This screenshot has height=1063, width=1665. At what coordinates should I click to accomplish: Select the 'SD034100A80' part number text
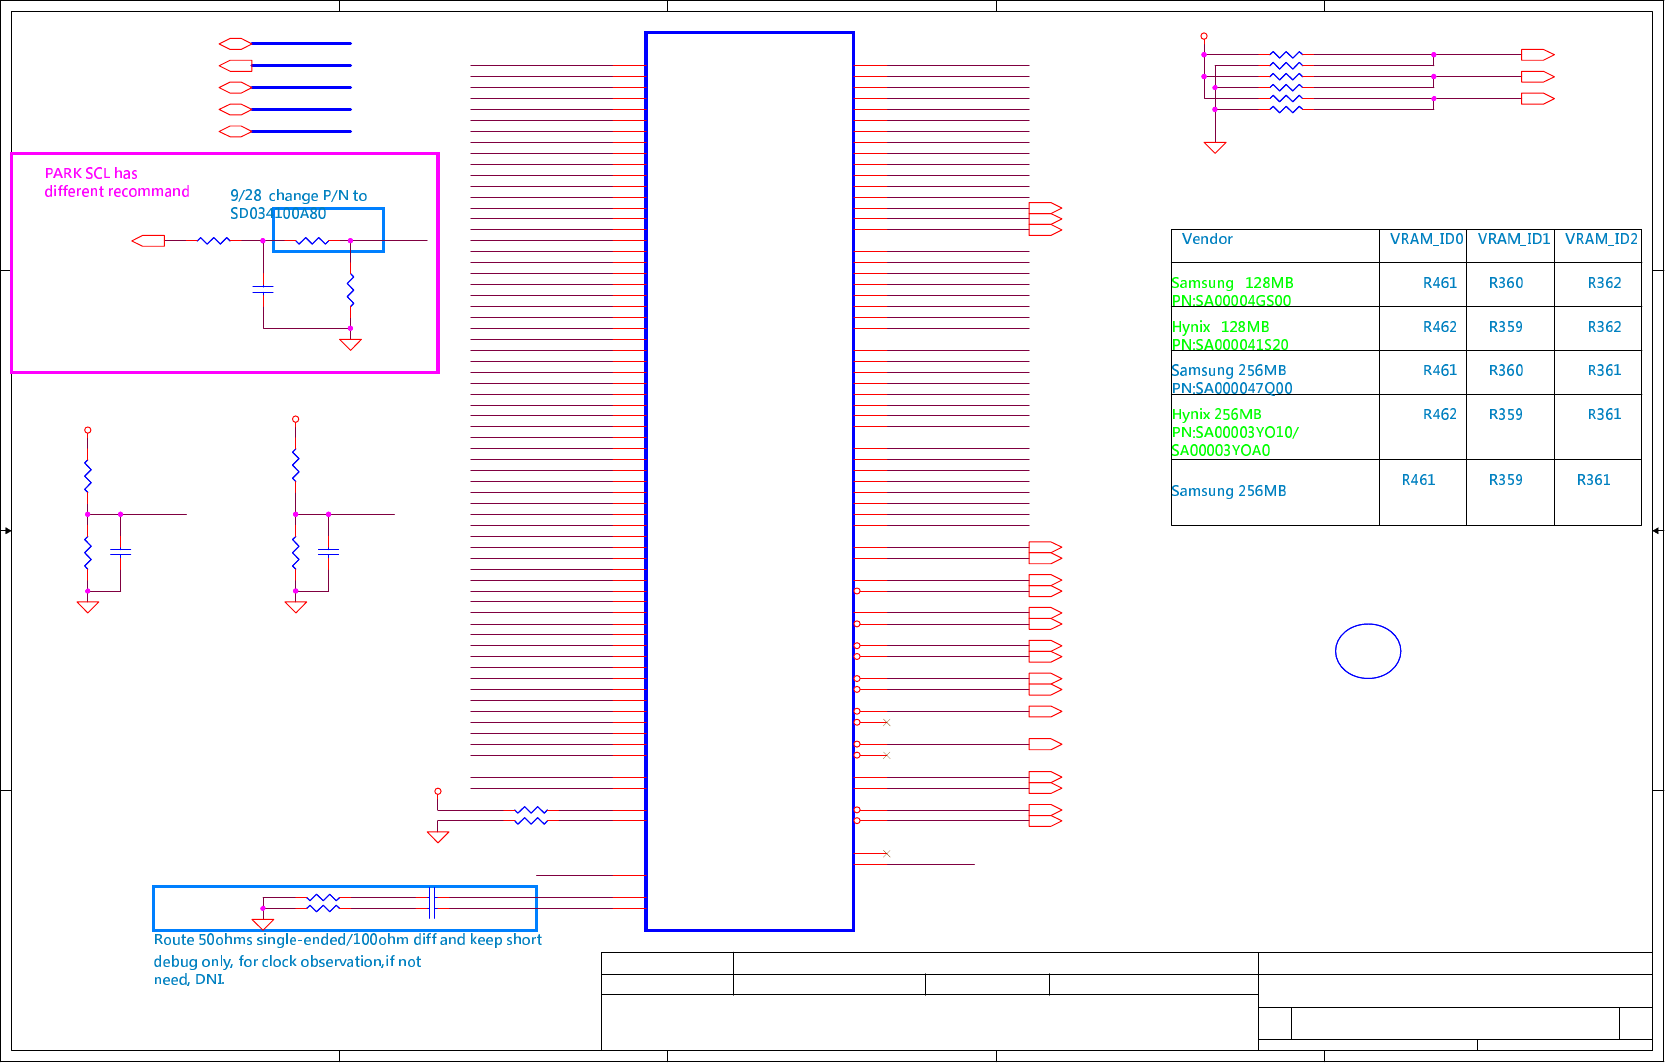[x=278, y=214]
